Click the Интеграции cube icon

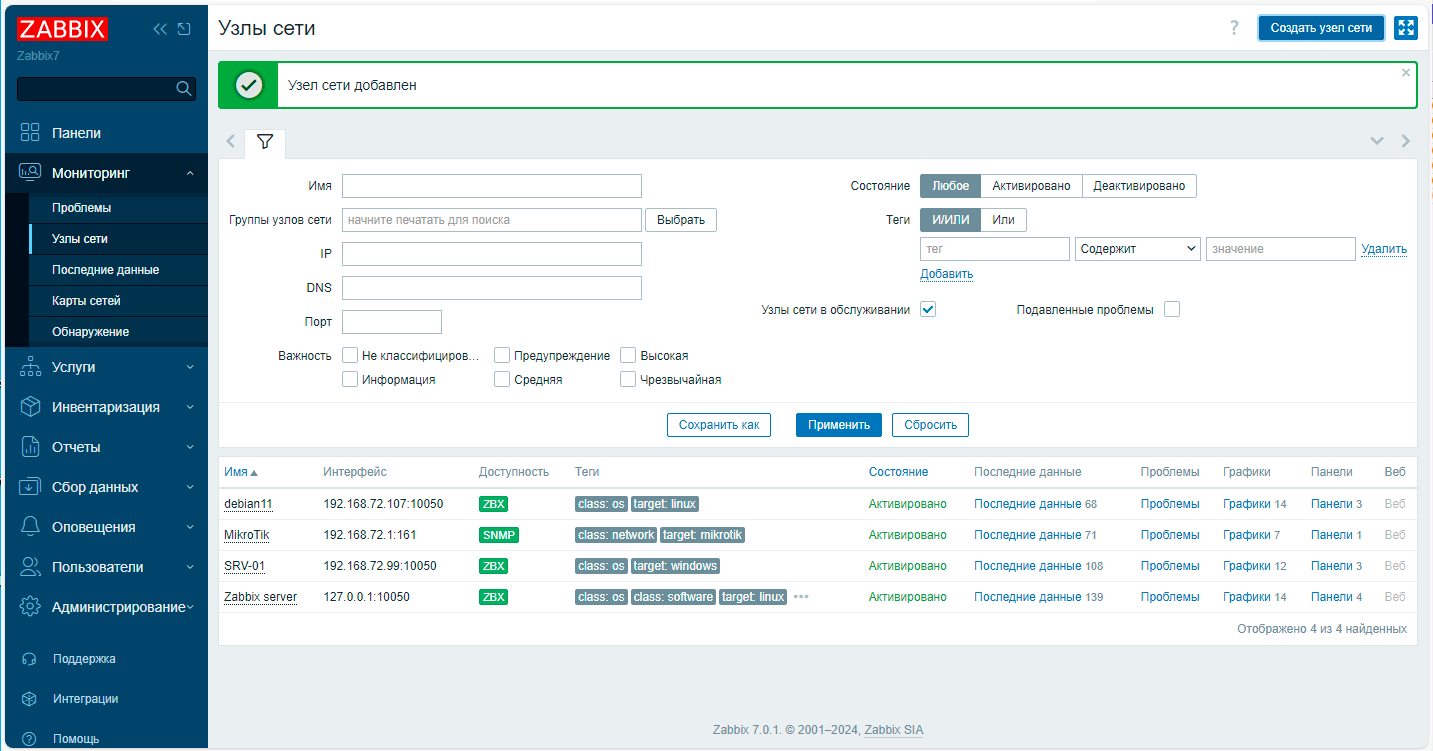click(x=30, y=699)
